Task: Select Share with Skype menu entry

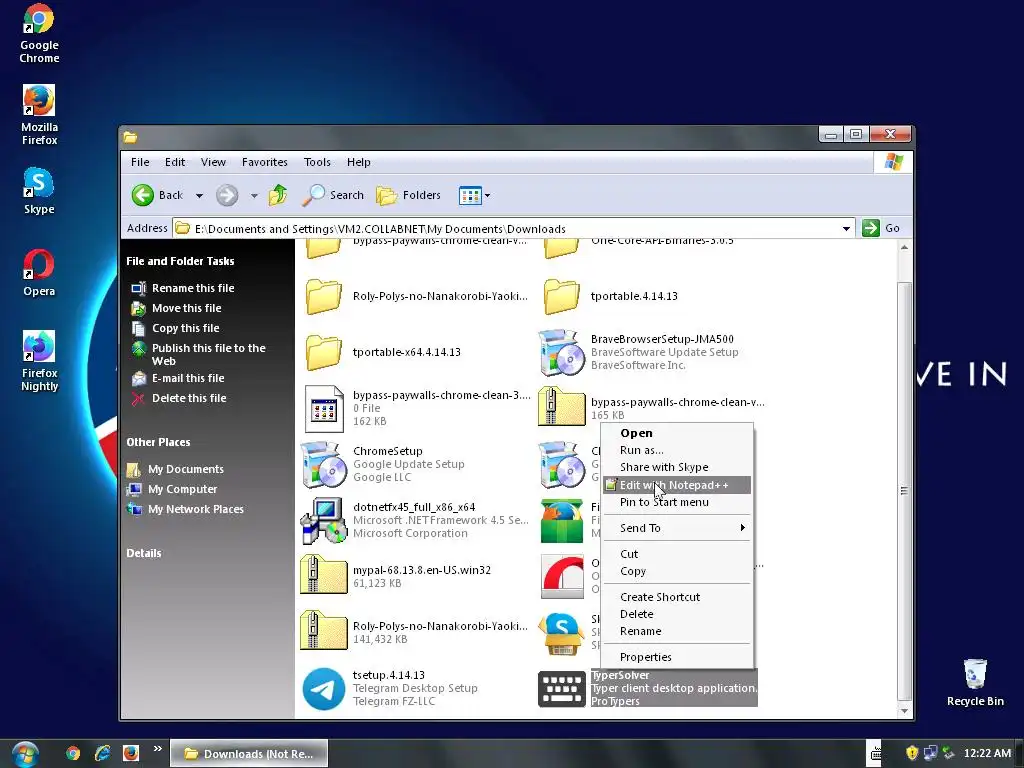Action: [x=677, y=467]
